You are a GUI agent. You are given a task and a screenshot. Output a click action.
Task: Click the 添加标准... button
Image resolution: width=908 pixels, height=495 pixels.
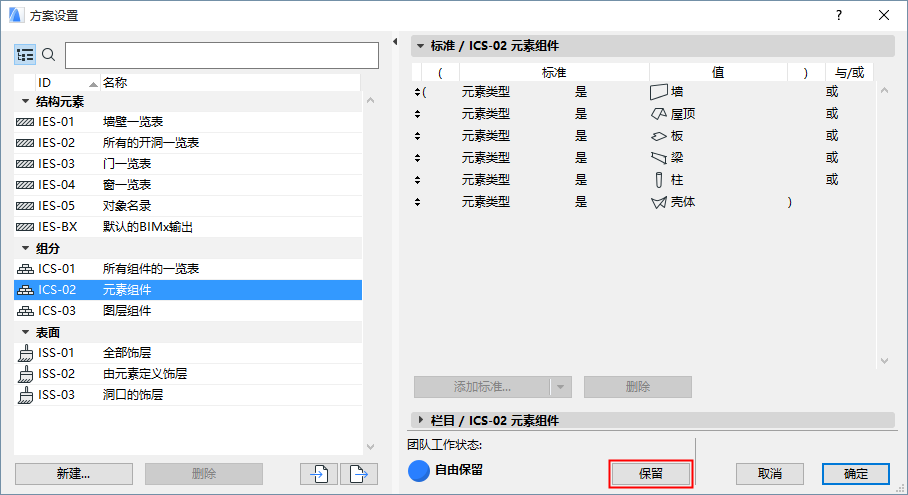point(482,387)
